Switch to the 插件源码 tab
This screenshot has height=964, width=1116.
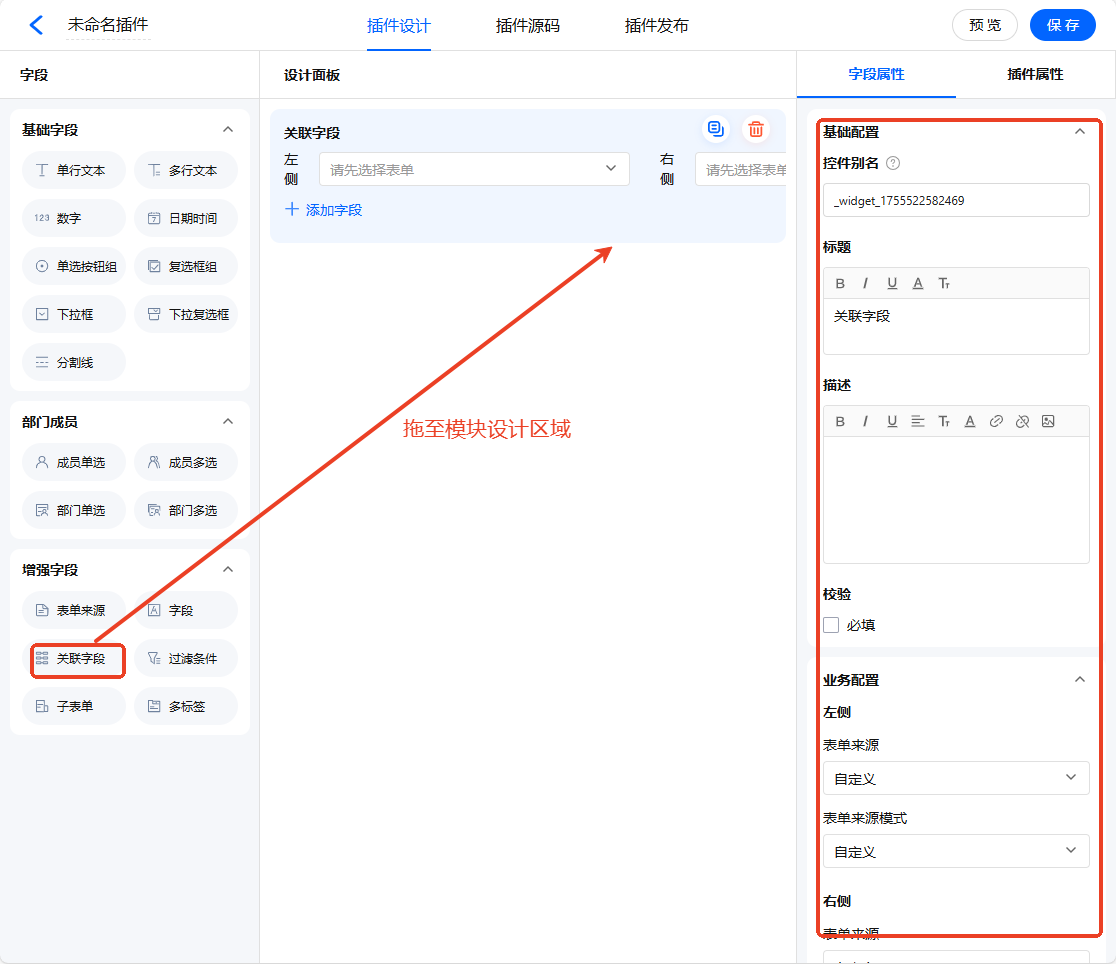click(x=527, y=26)
